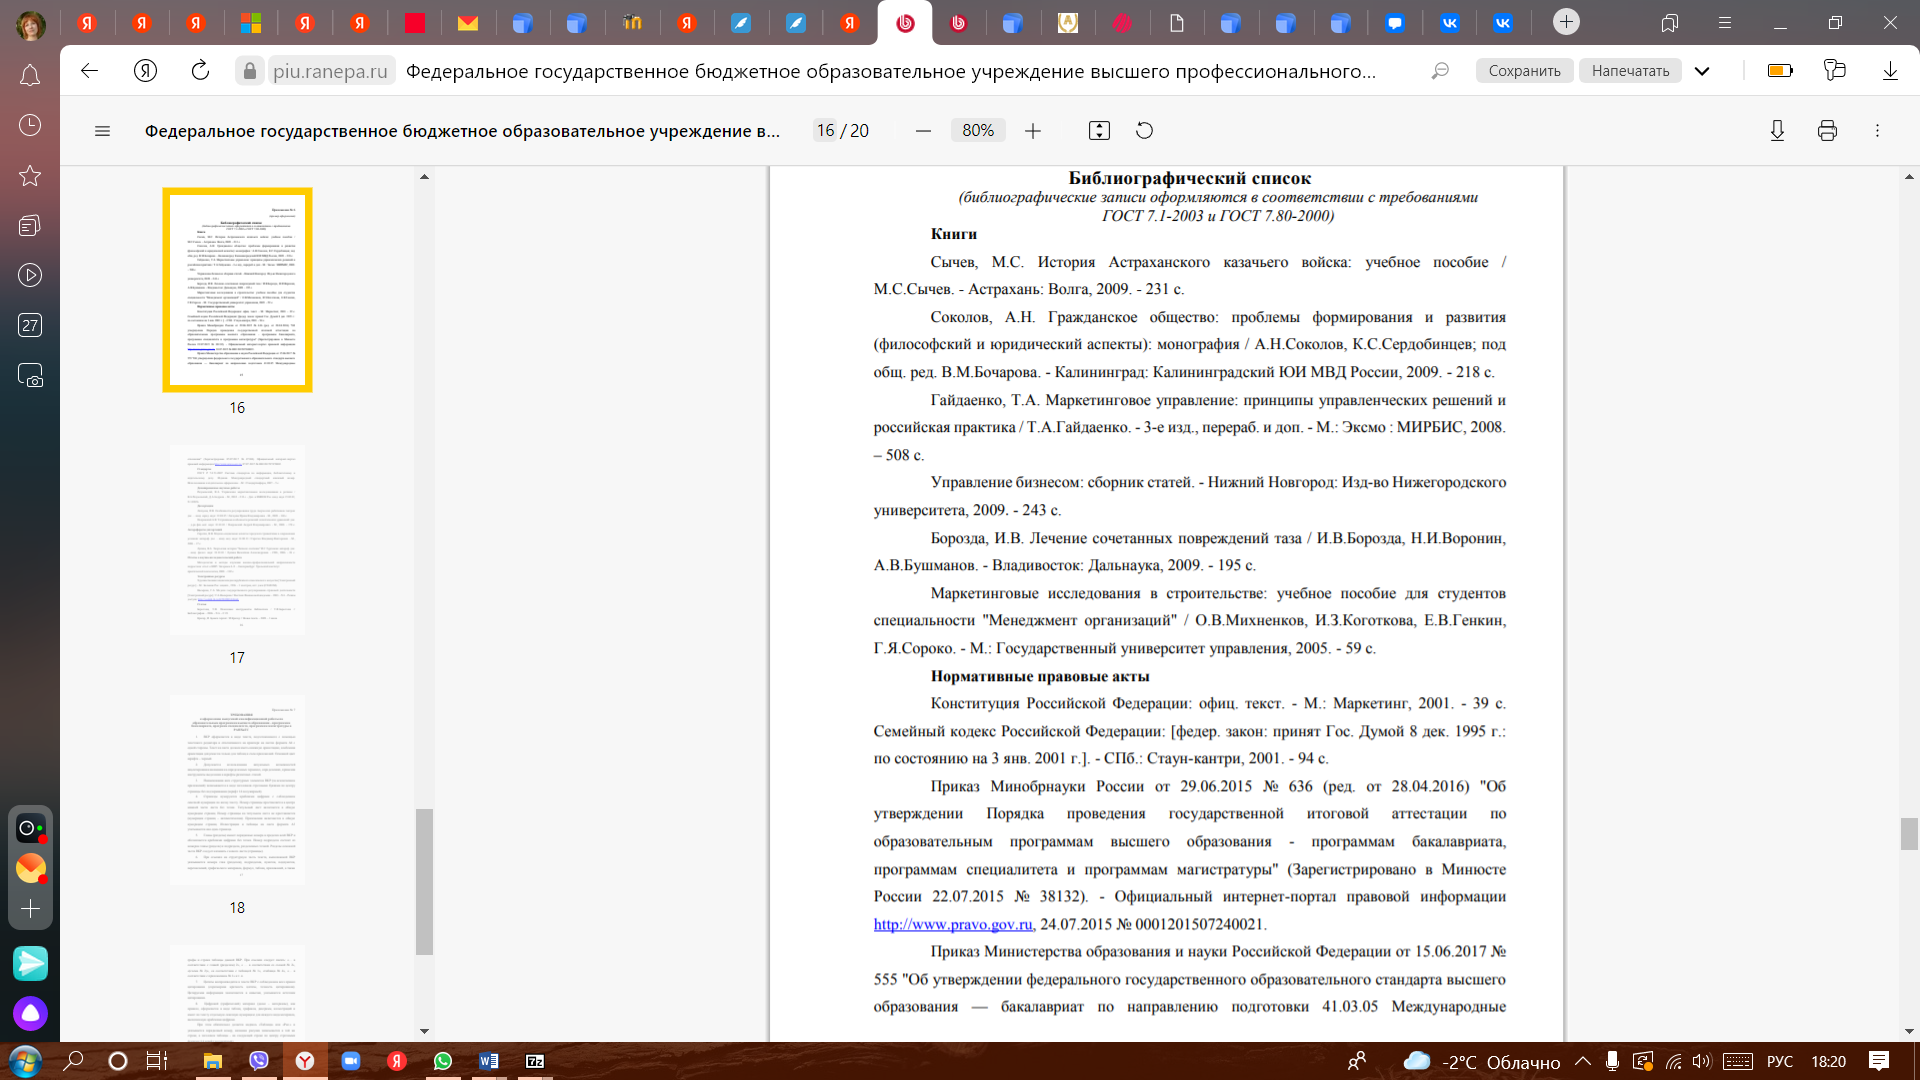Zoom out with the minus button

(x=923, y=131)
